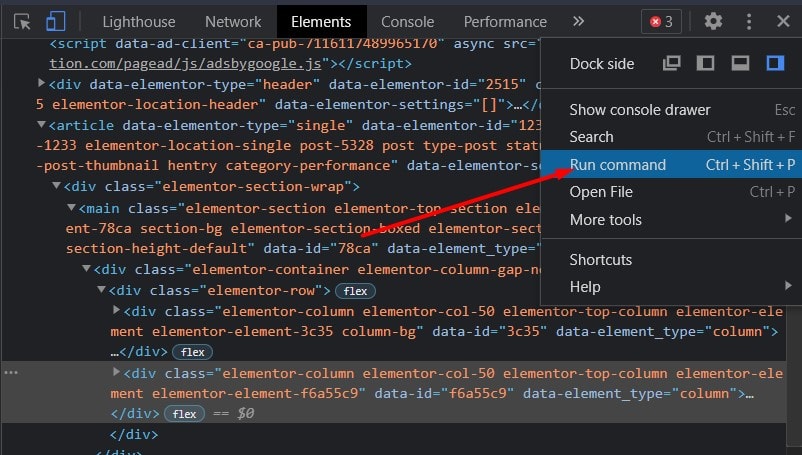Expand the elementor-element-f6a55c9 column div
The height and width of the screenshot is (455, 802).
pos(117,372)
